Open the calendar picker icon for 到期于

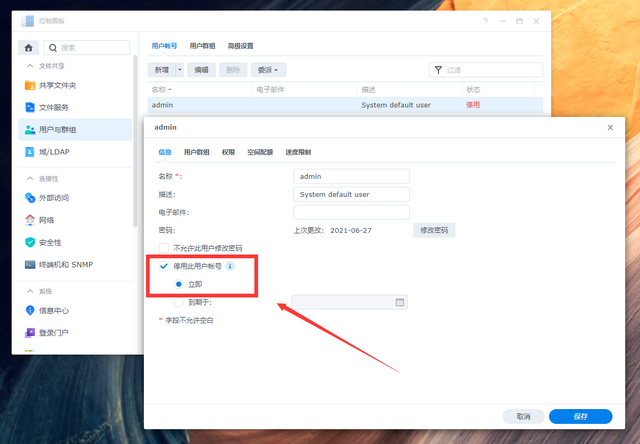(x=400, y=302)
